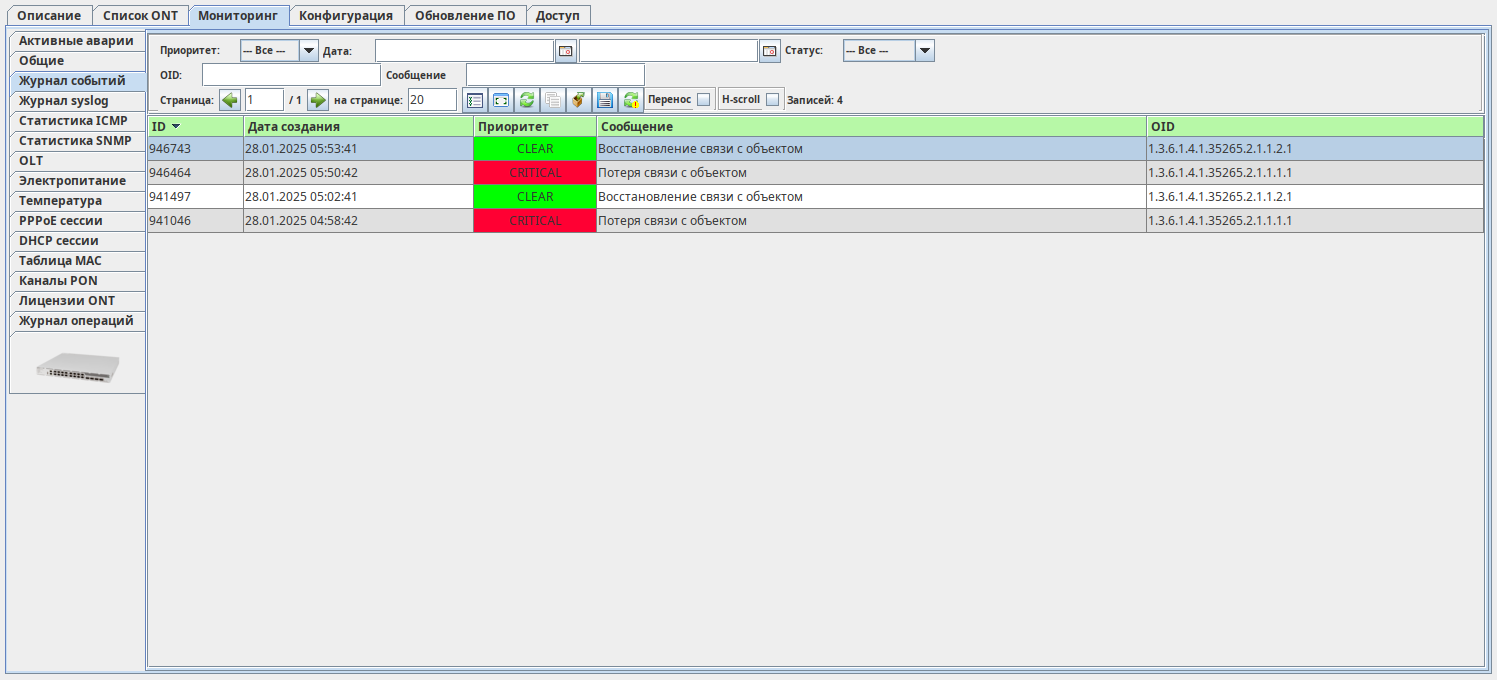Select event row ID 946464
The width and height of the screenshot is (1497, 680).
(x=815, y=173)
